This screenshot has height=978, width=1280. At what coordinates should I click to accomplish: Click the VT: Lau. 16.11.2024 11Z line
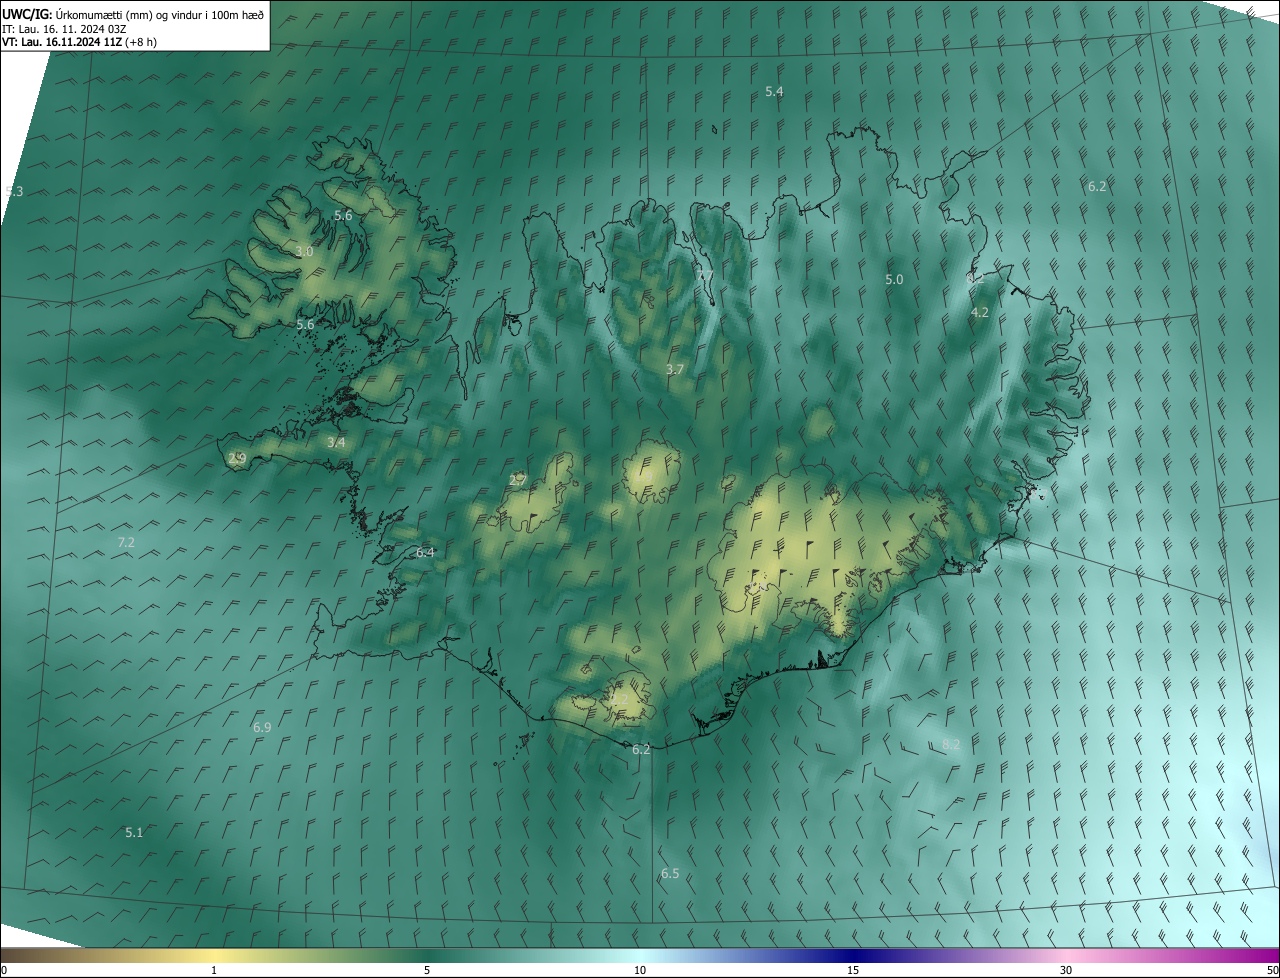pos(79,42)
